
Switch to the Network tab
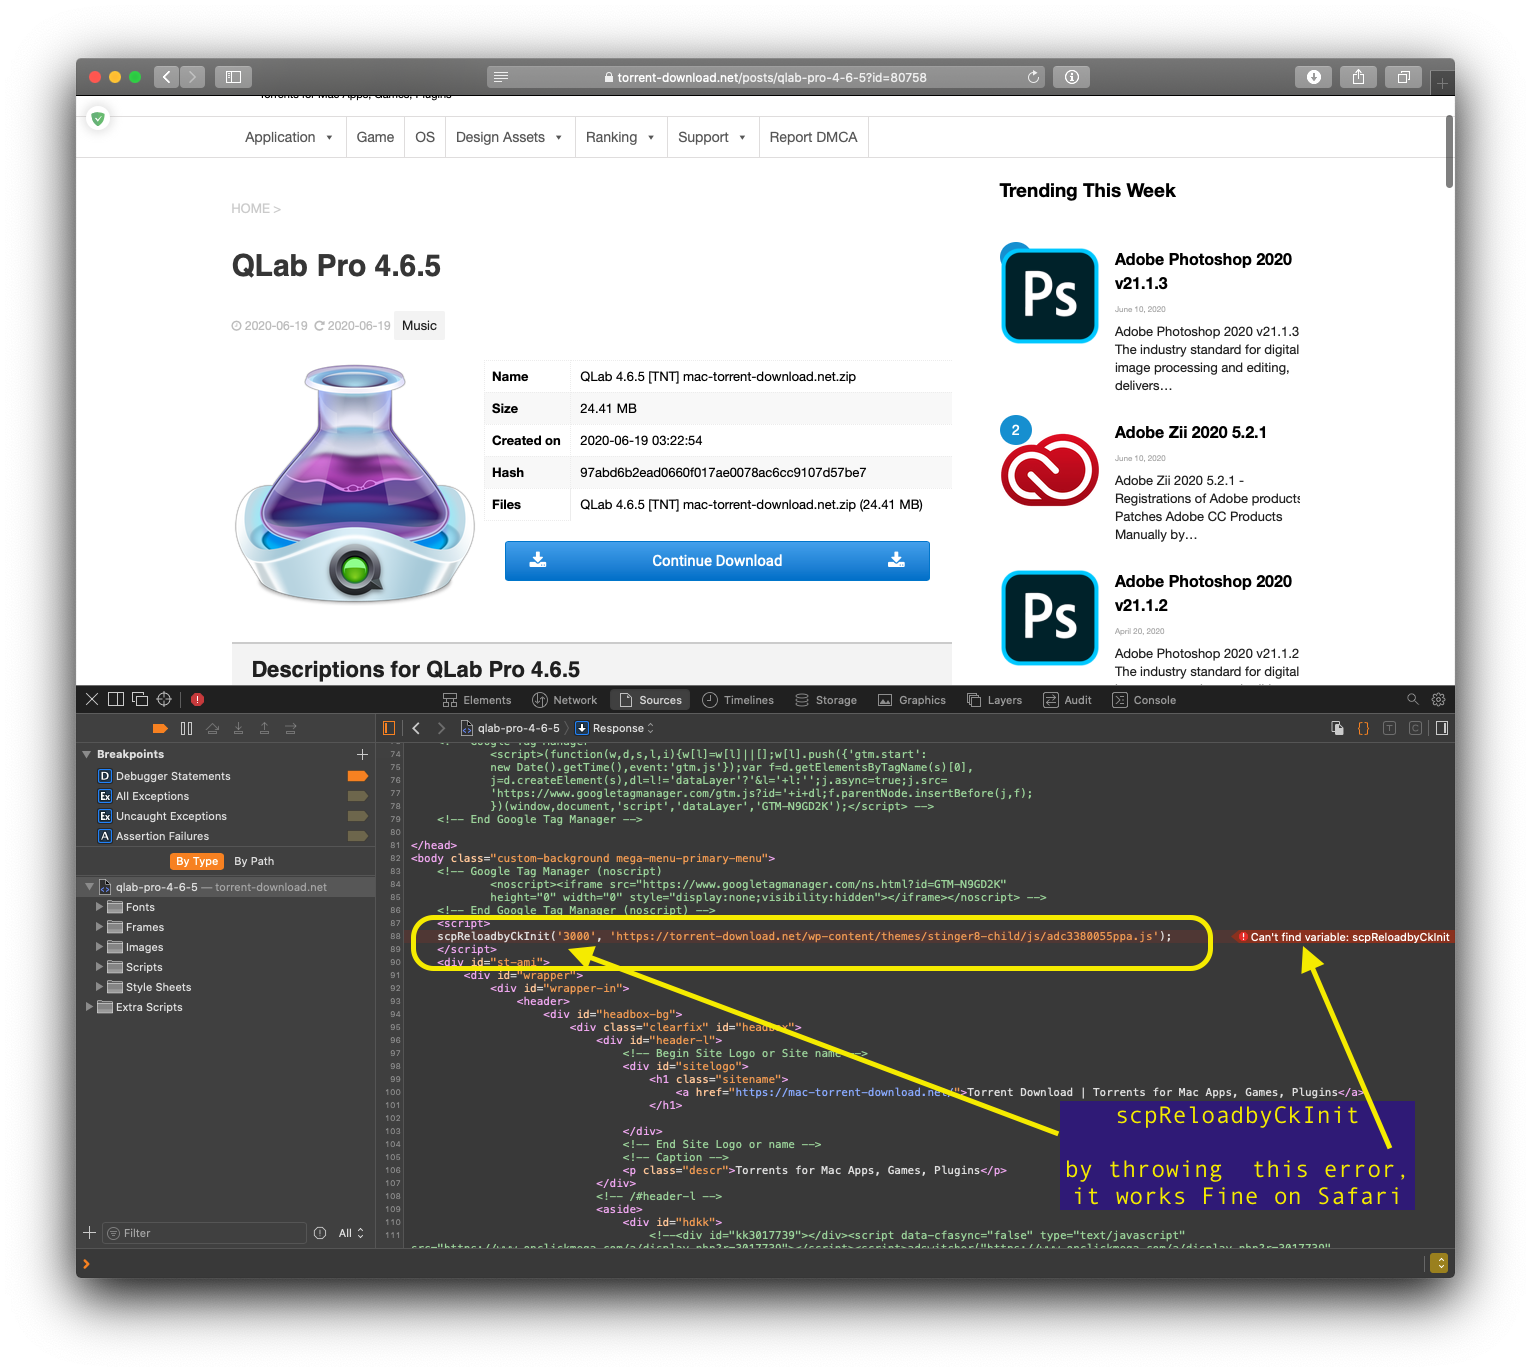(564, 700)
